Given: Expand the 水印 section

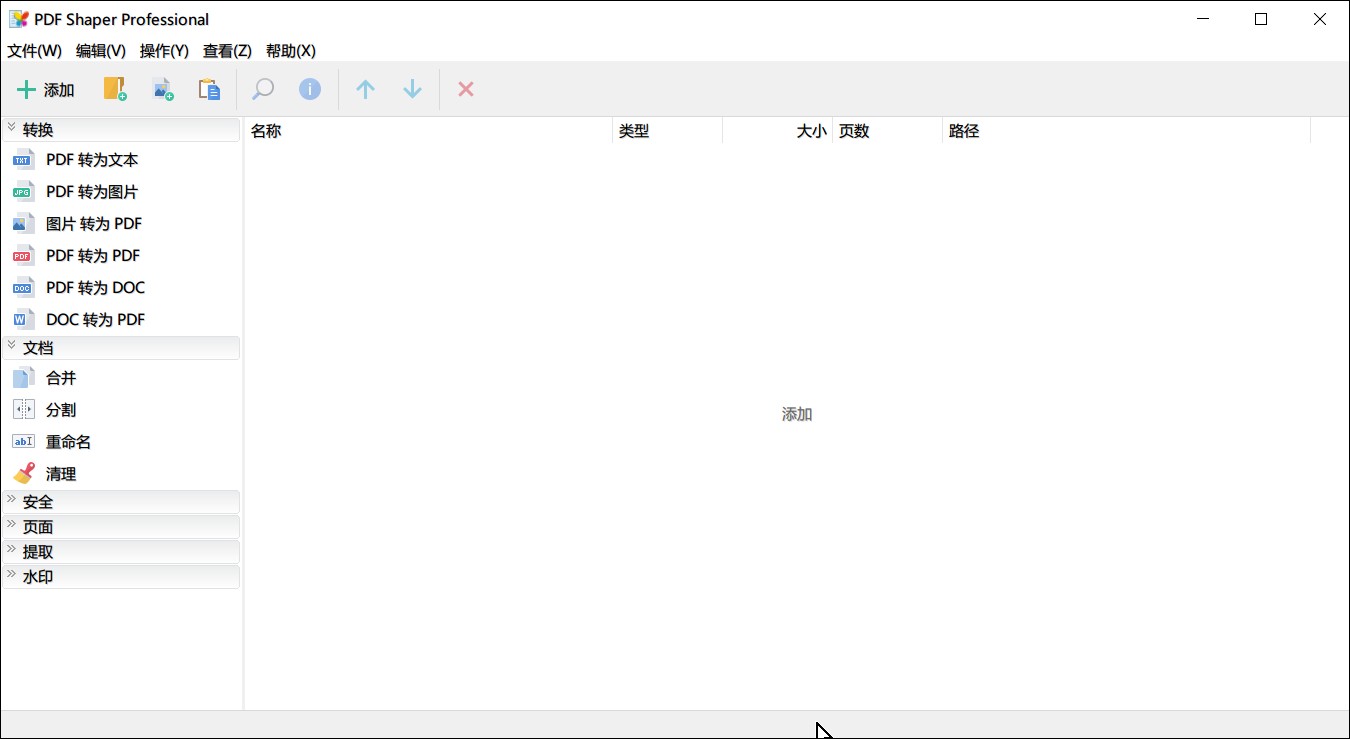Looking at the screenshot, I should [x=121, y=577].
